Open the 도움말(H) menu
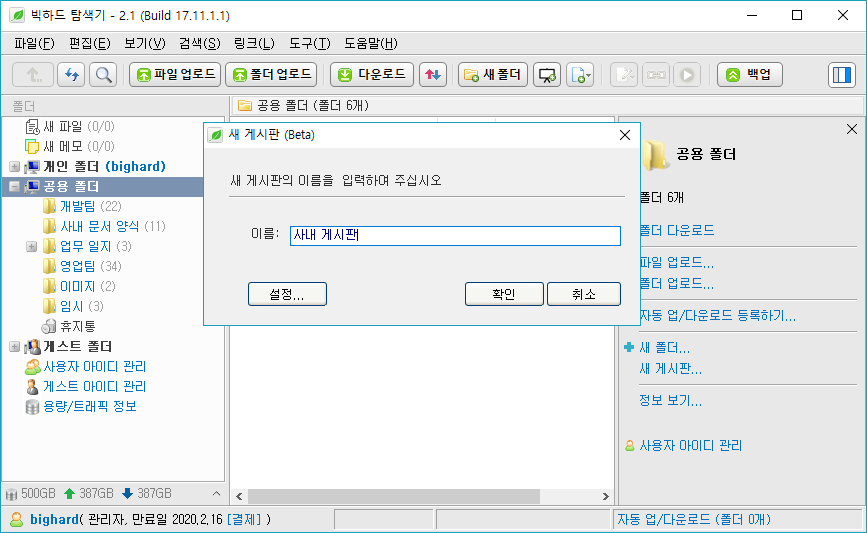Image resolution: width=867 pixels, height=533 pixels. [370, 43]
